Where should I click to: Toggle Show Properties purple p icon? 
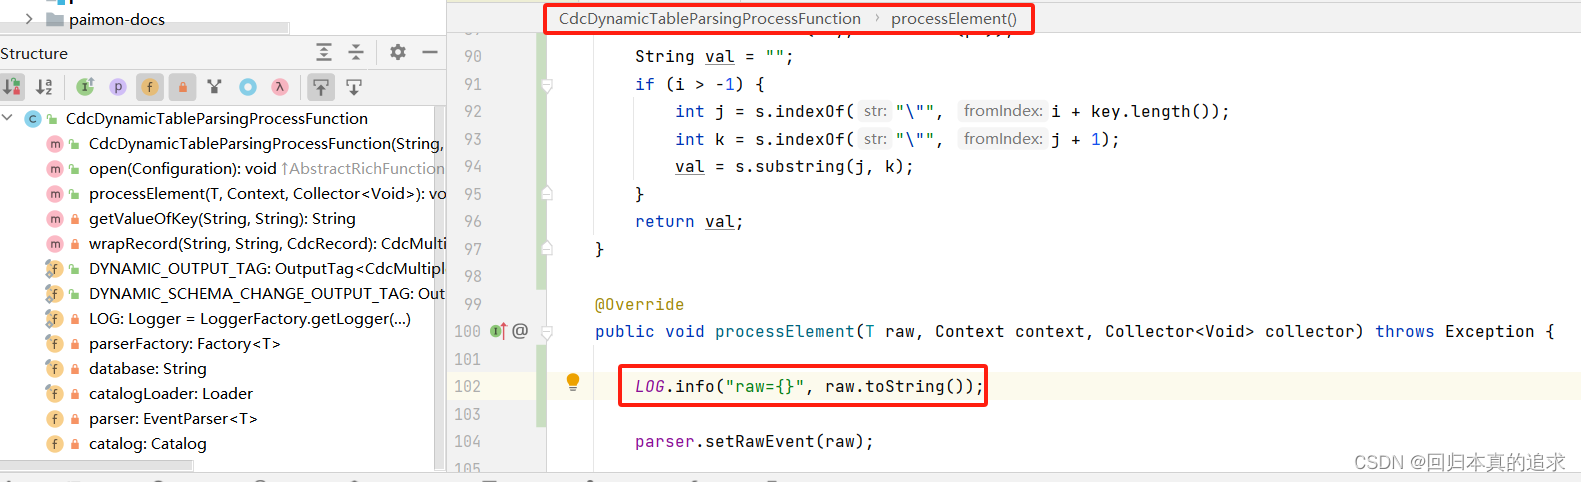[x=117, y=87]
